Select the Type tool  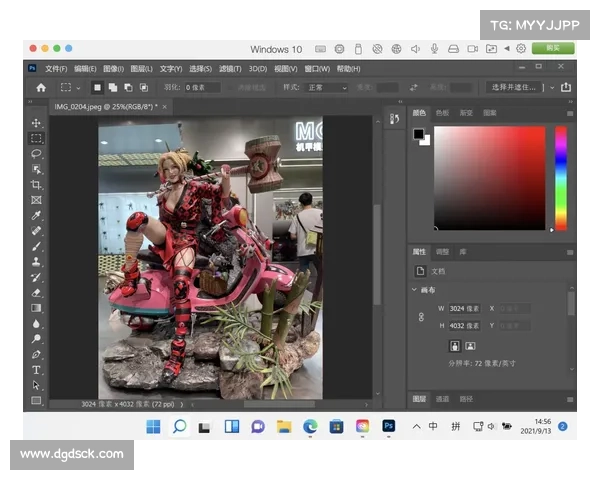coord(36,370)
